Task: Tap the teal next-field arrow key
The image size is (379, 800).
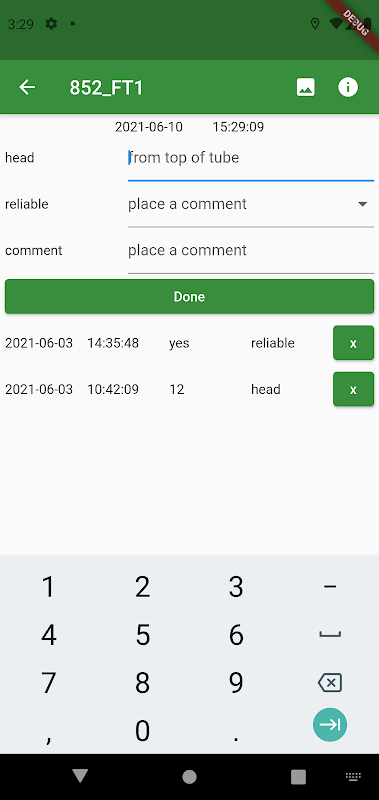Action: pos(330,724)
